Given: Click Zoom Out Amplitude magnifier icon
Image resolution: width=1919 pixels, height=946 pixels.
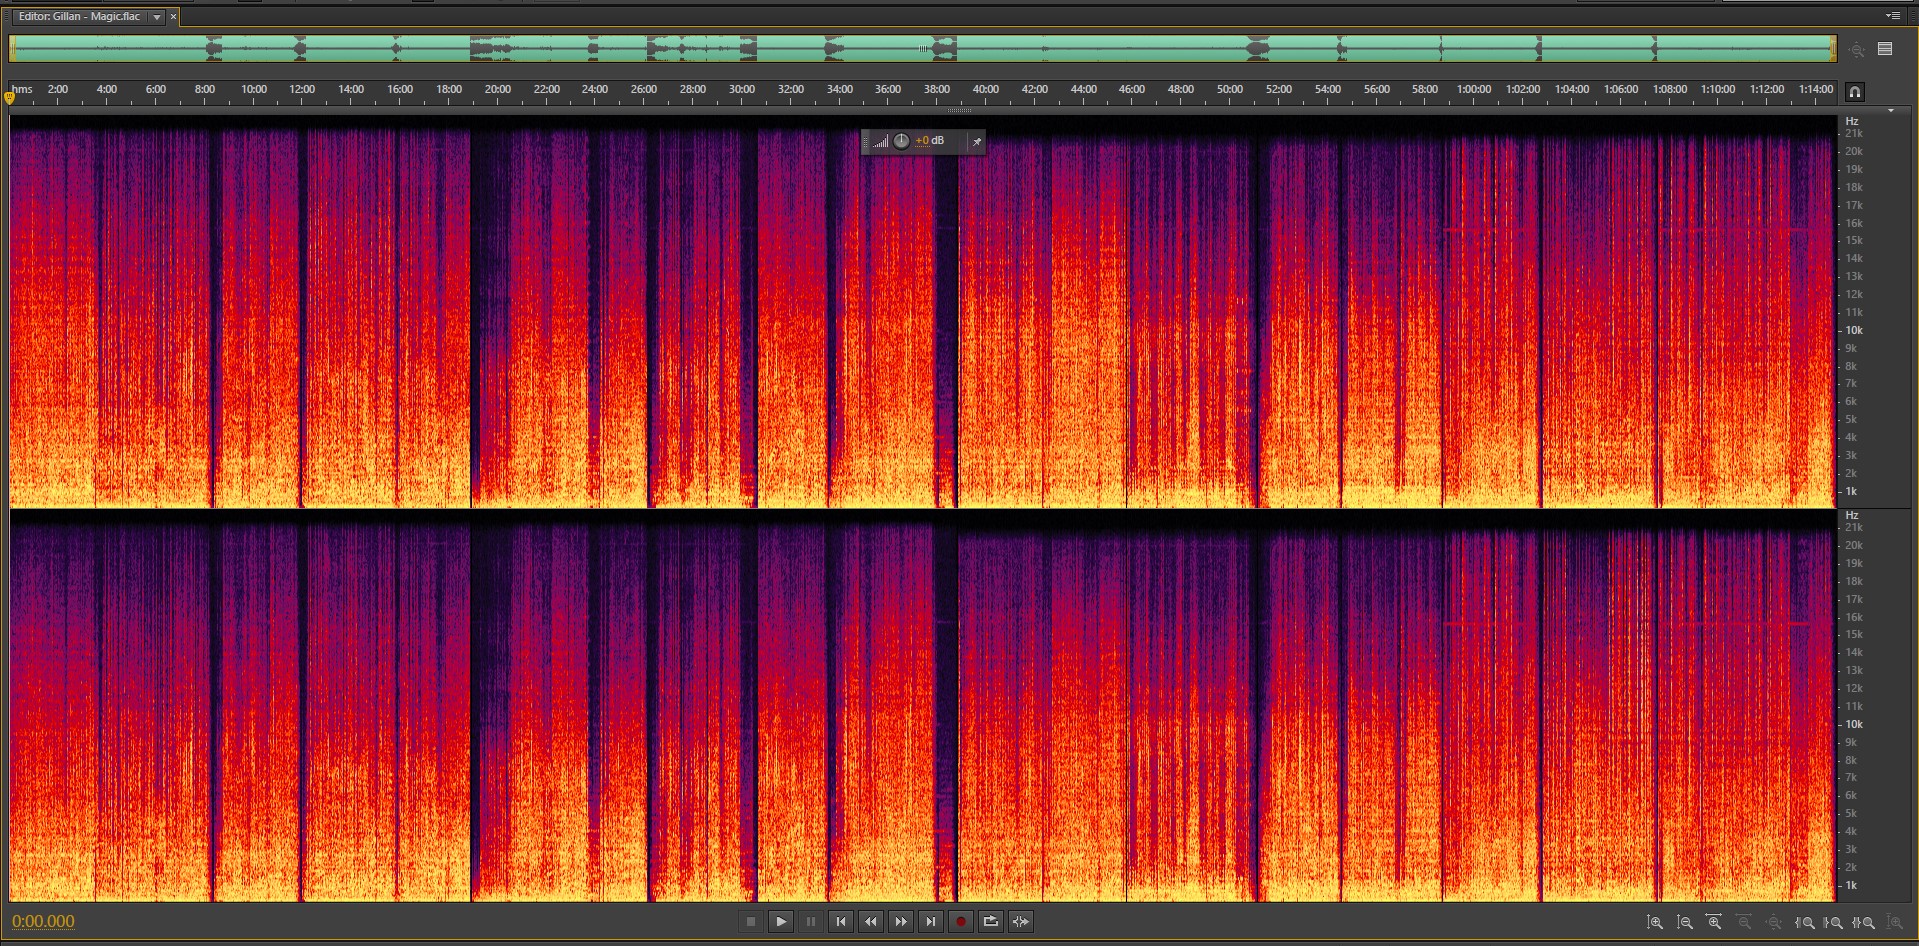Looking at the screenshot, I should point(1685,923).
